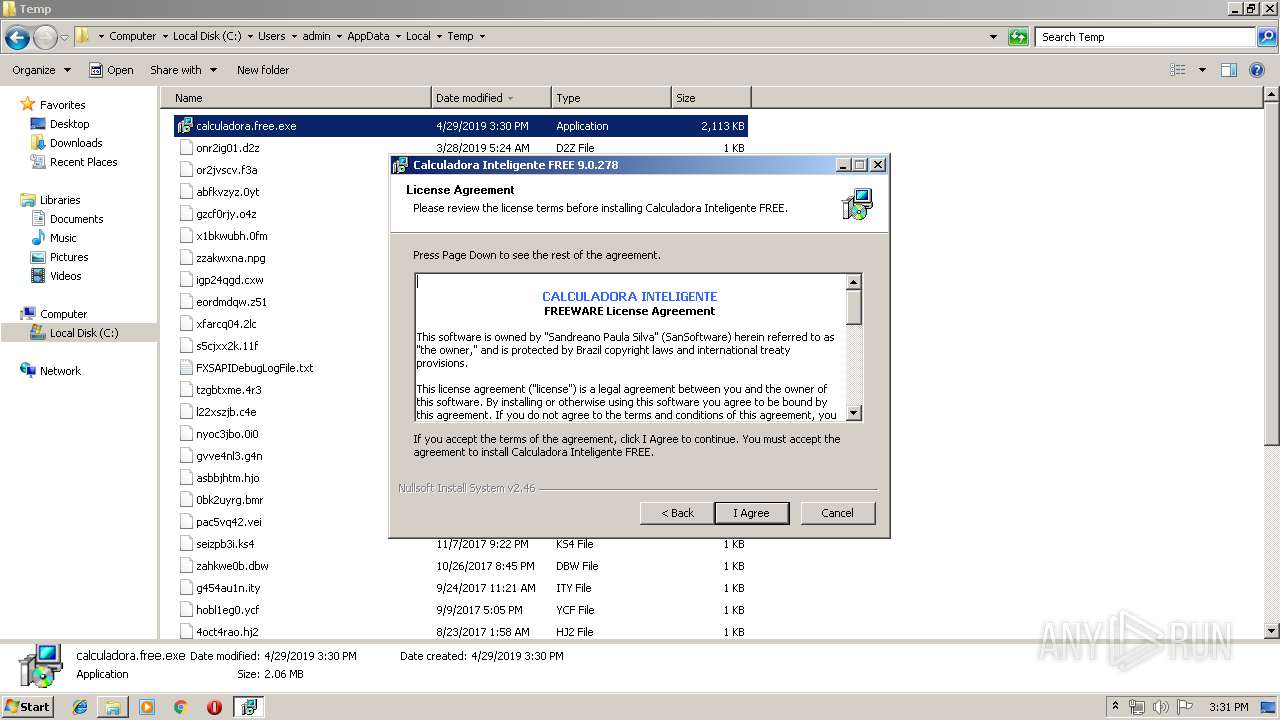The height and width of the screenshot is (720, 1280).
Task: Open the Pictures library
Action: pyautogui.click(x=69, y=257)
